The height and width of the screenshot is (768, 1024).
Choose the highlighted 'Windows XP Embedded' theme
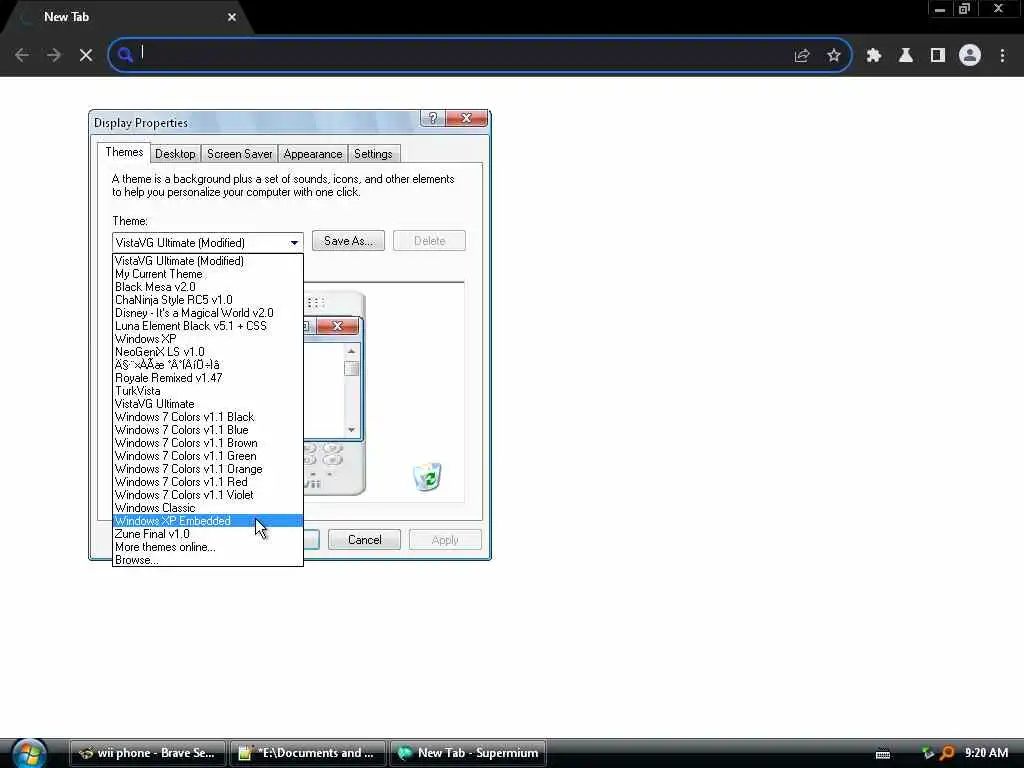[x=208, y=521]
